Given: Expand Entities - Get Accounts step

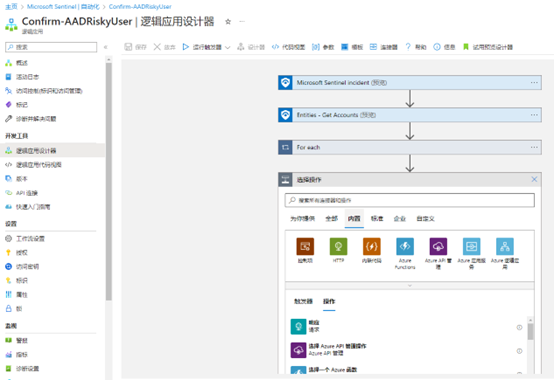Looking at the screenshot, I should [x=410, y=115].
